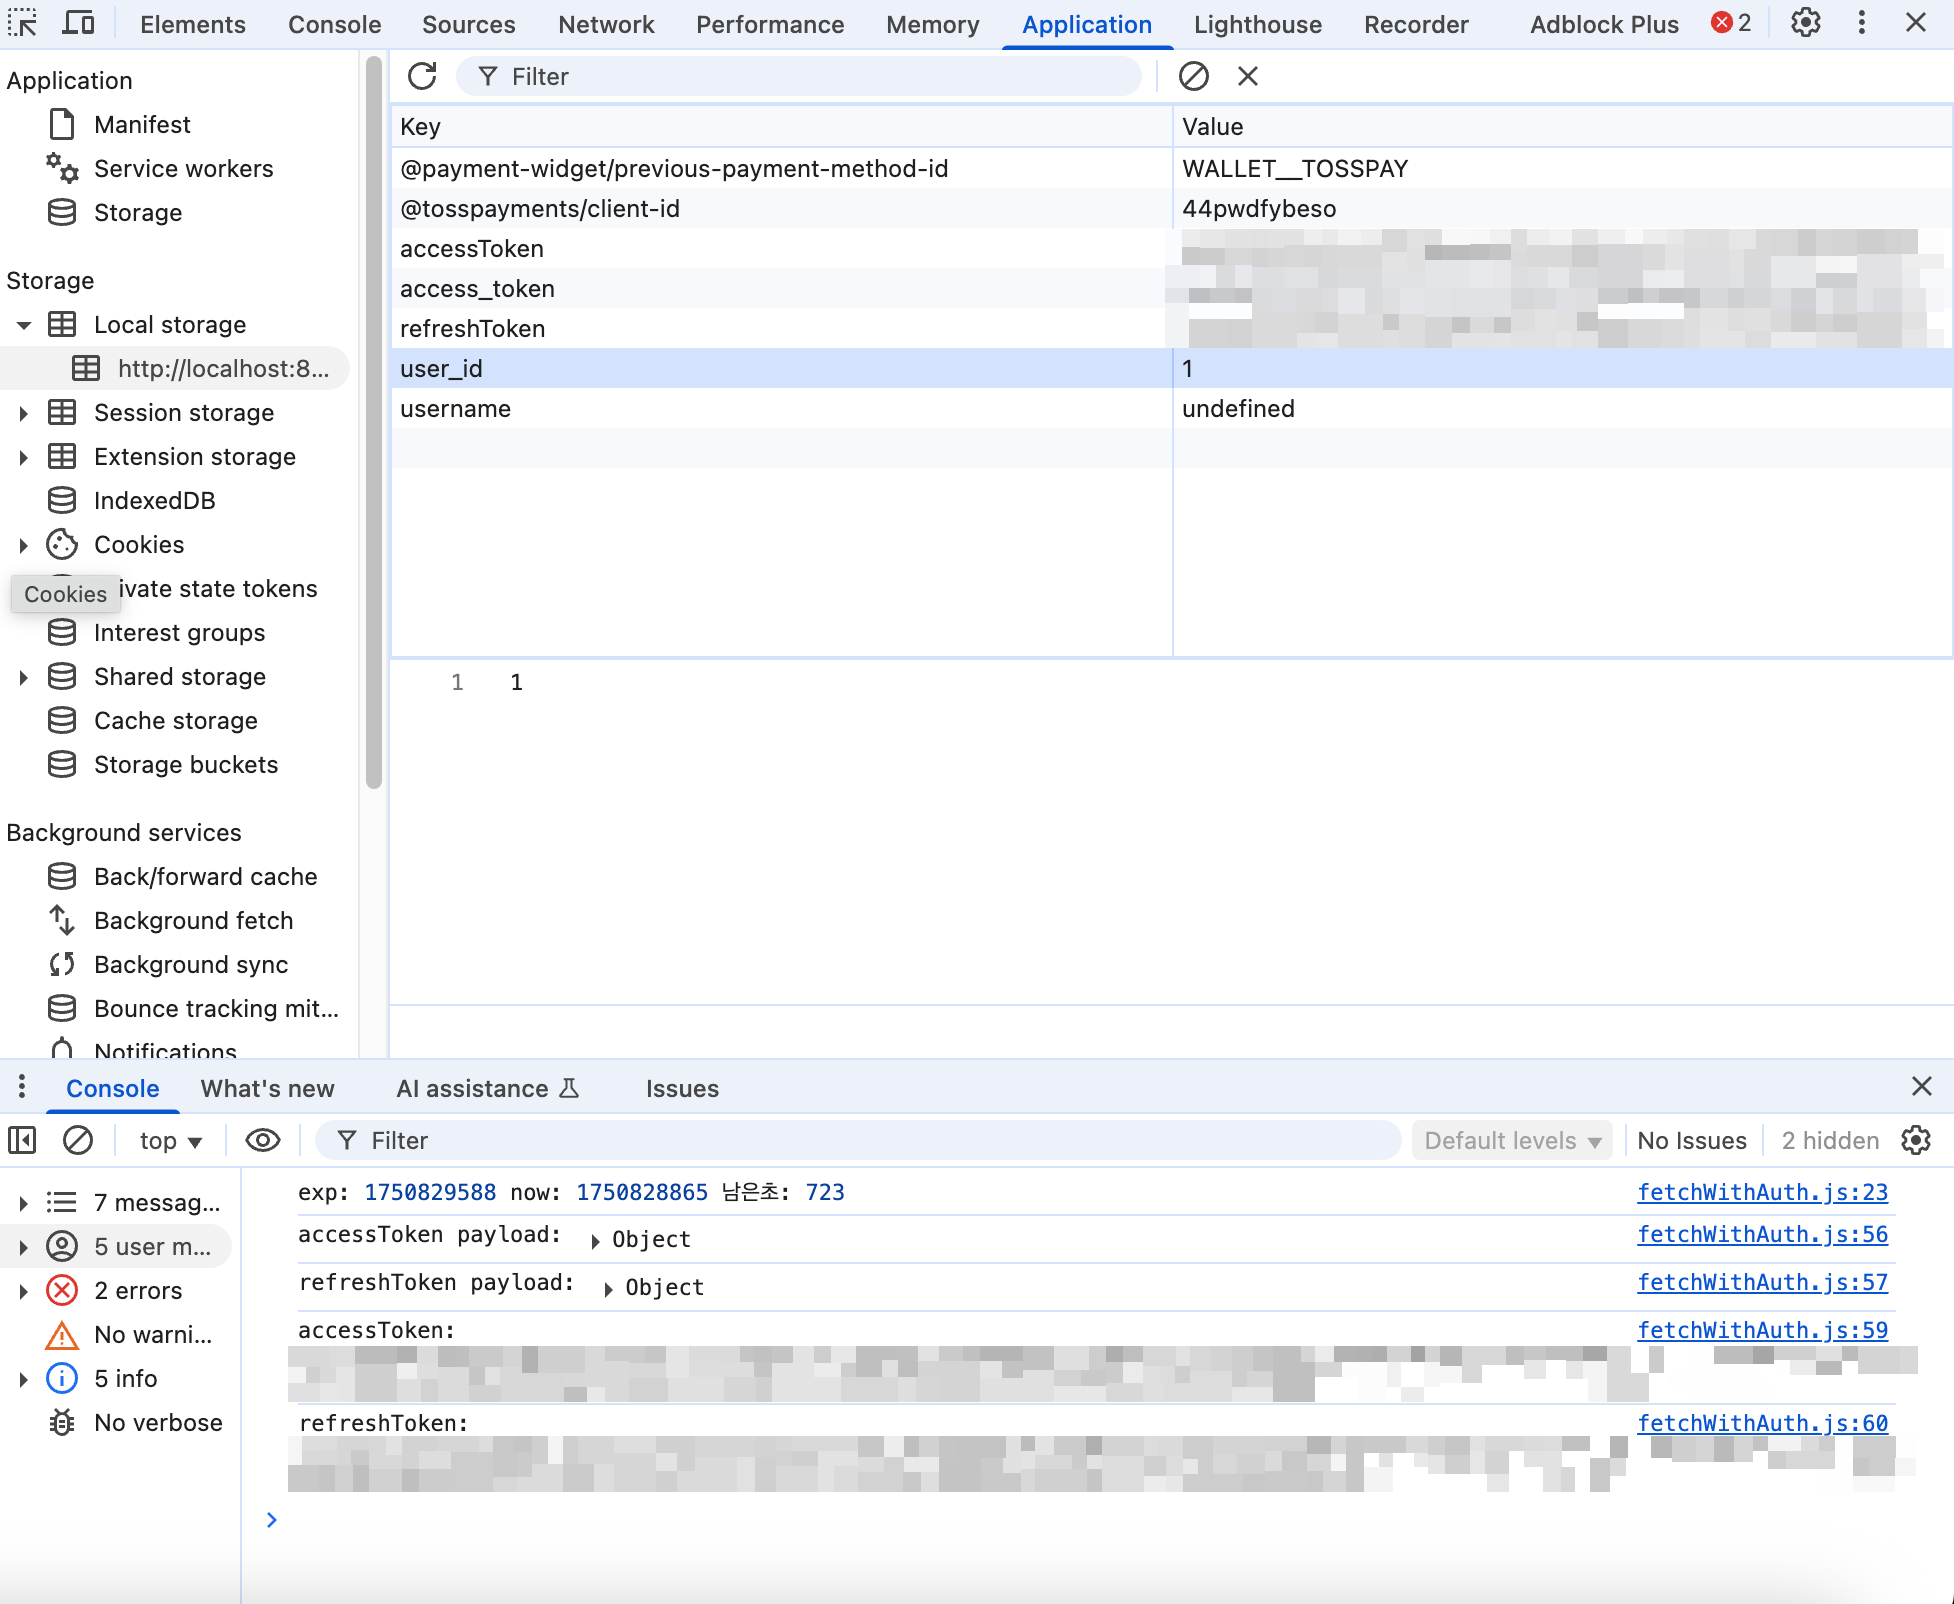Close the console drawer
1954x1604 pixels.
1921,1086
